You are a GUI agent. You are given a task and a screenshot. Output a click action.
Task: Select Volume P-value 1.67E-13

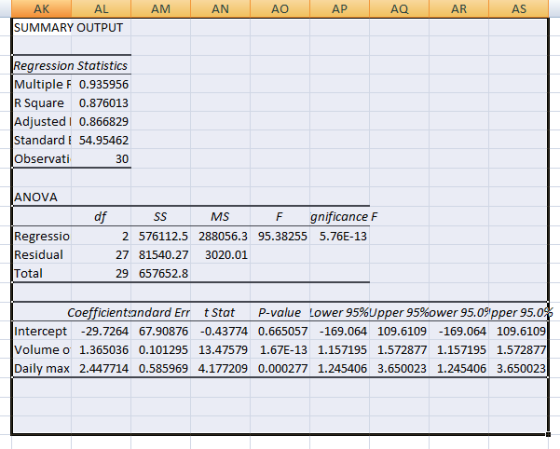tap(280, 350)
